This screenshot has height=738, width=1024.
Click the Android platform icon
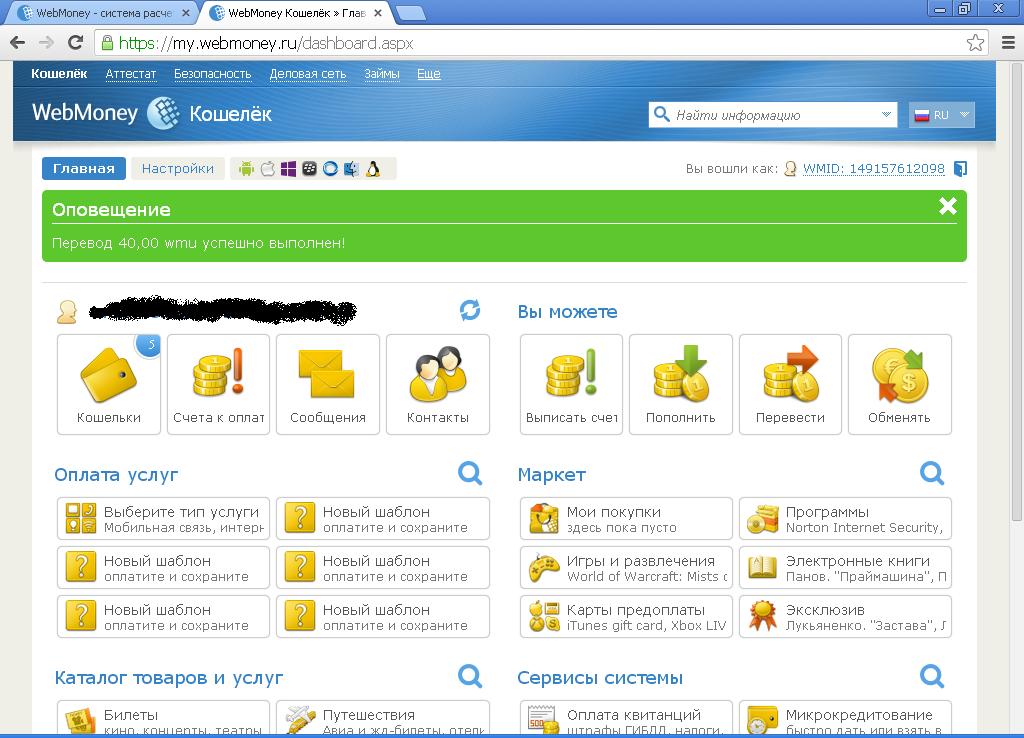coord(246,169)
